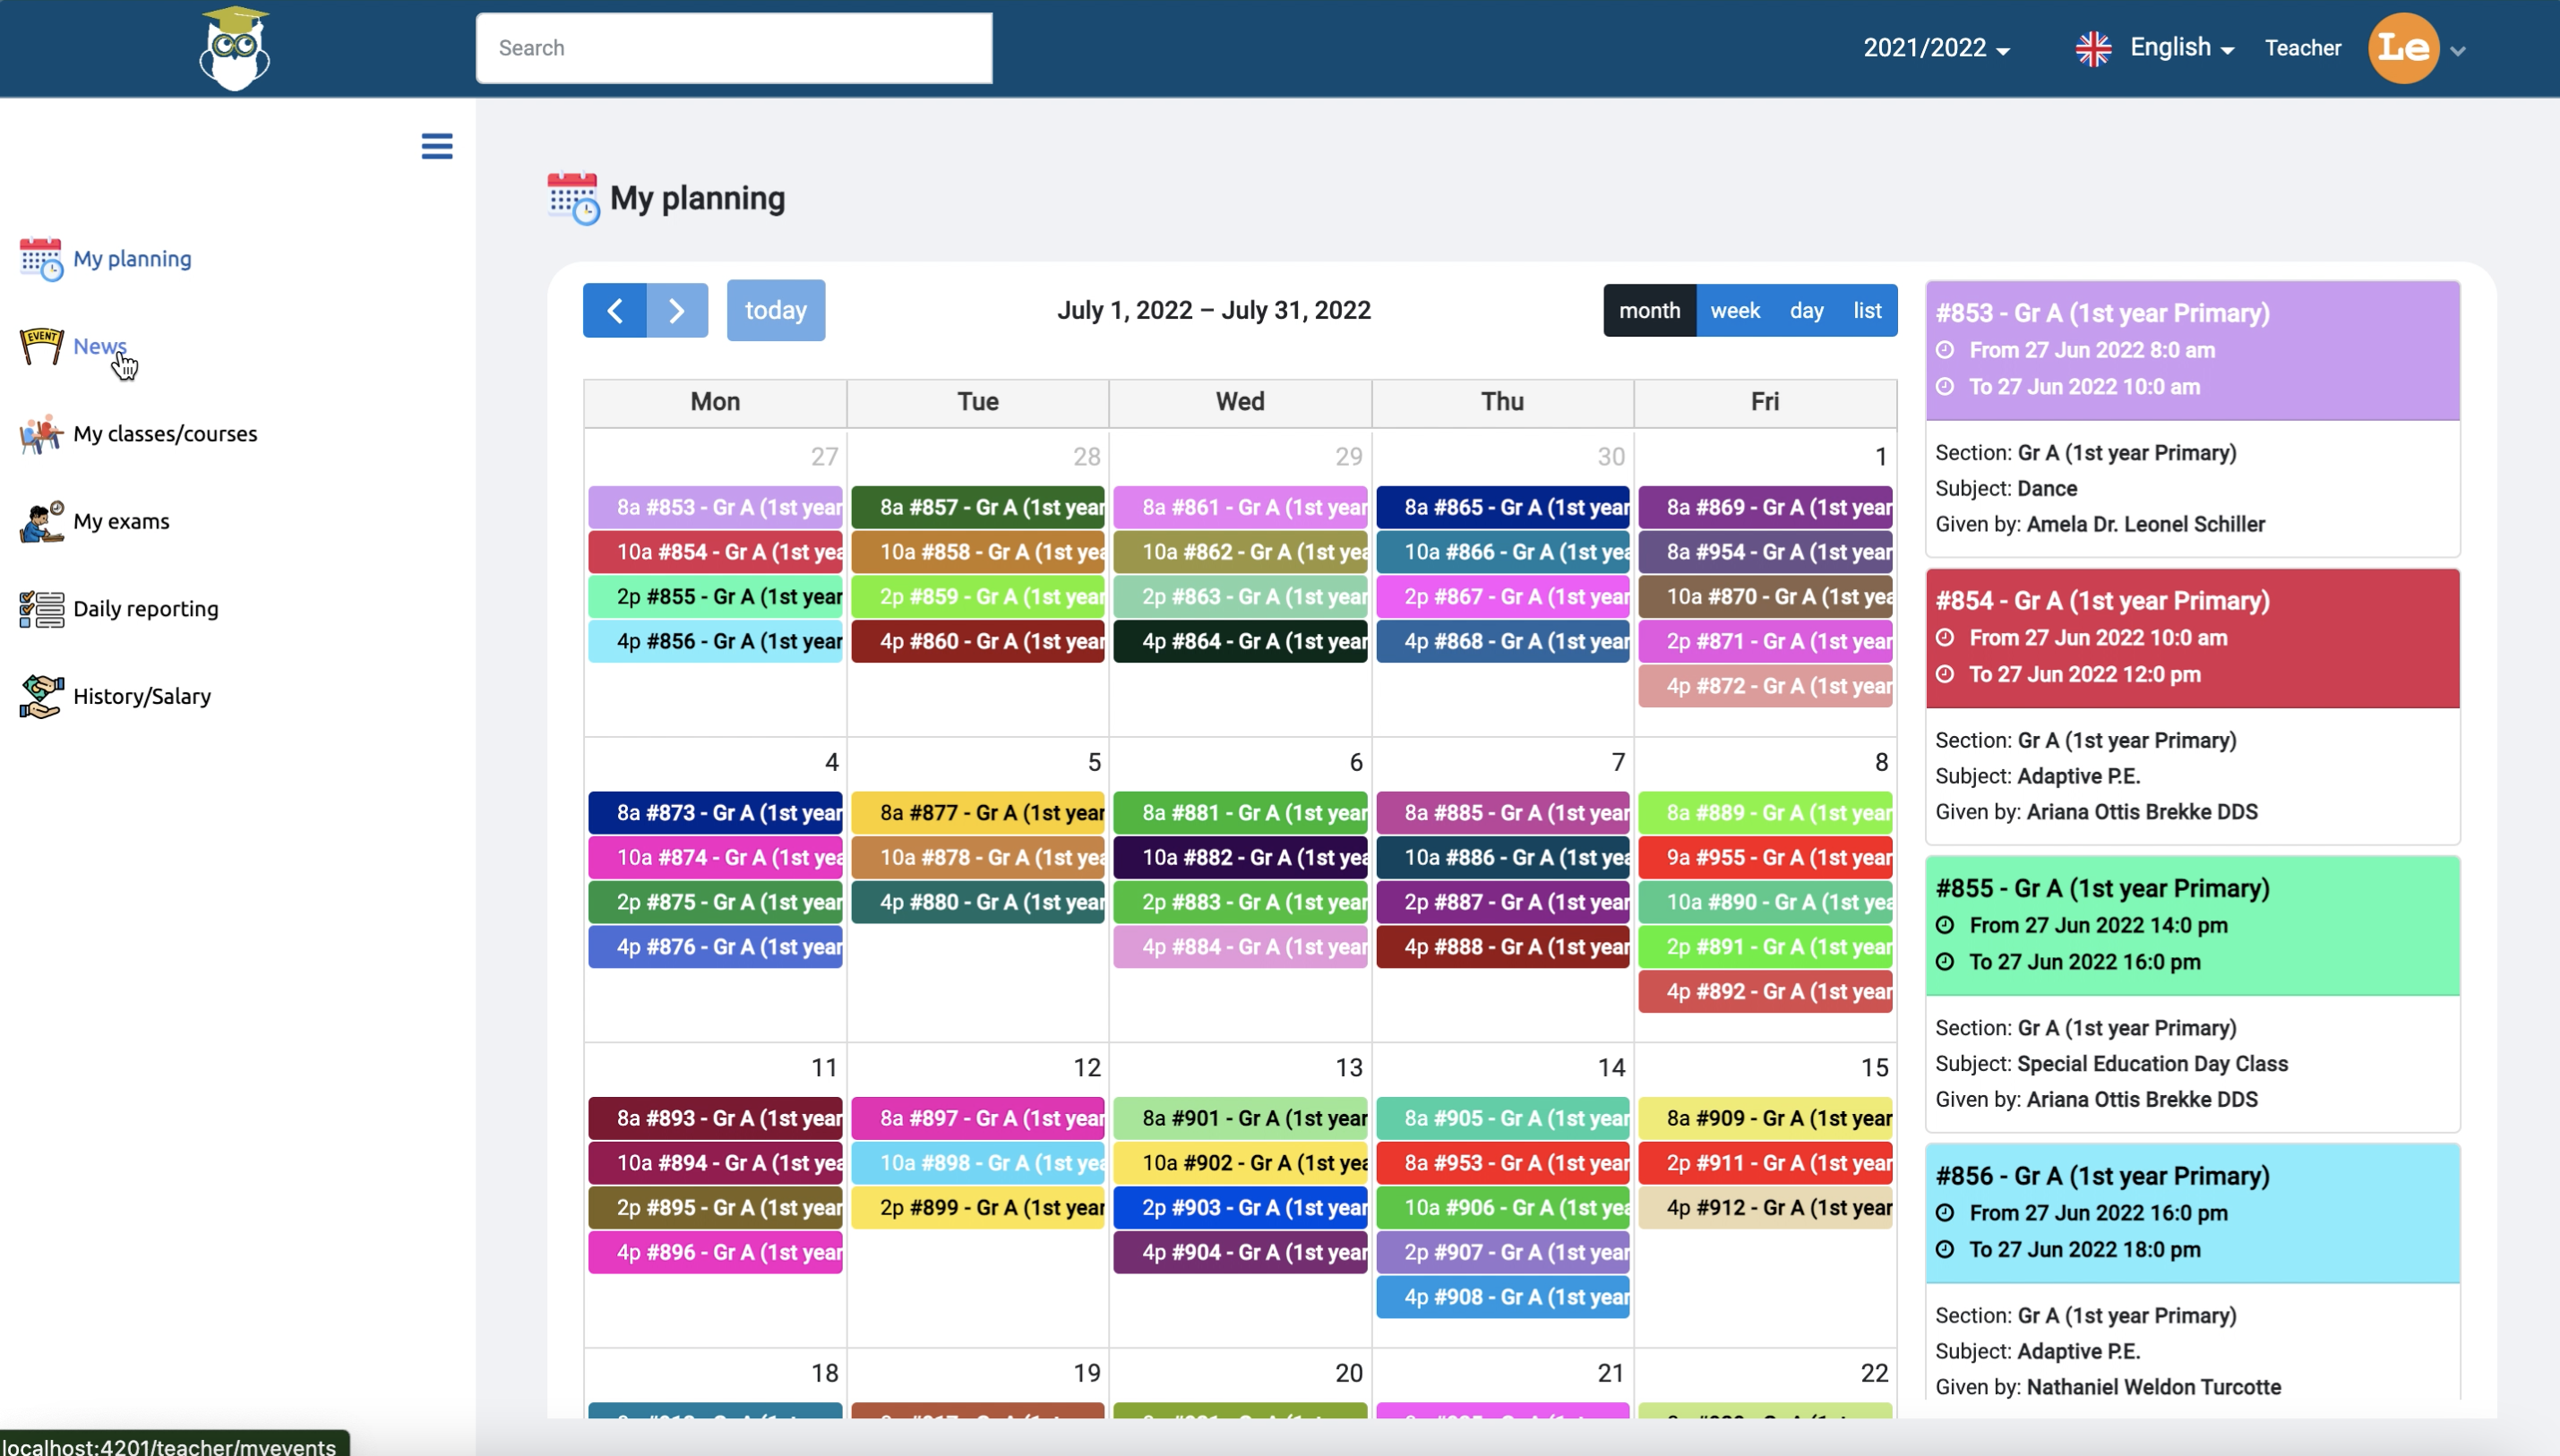Screen dimensions: 2560x1456
Task: Open the English language dropdown
Action: pyautogui.click(x=2182, y=48)
